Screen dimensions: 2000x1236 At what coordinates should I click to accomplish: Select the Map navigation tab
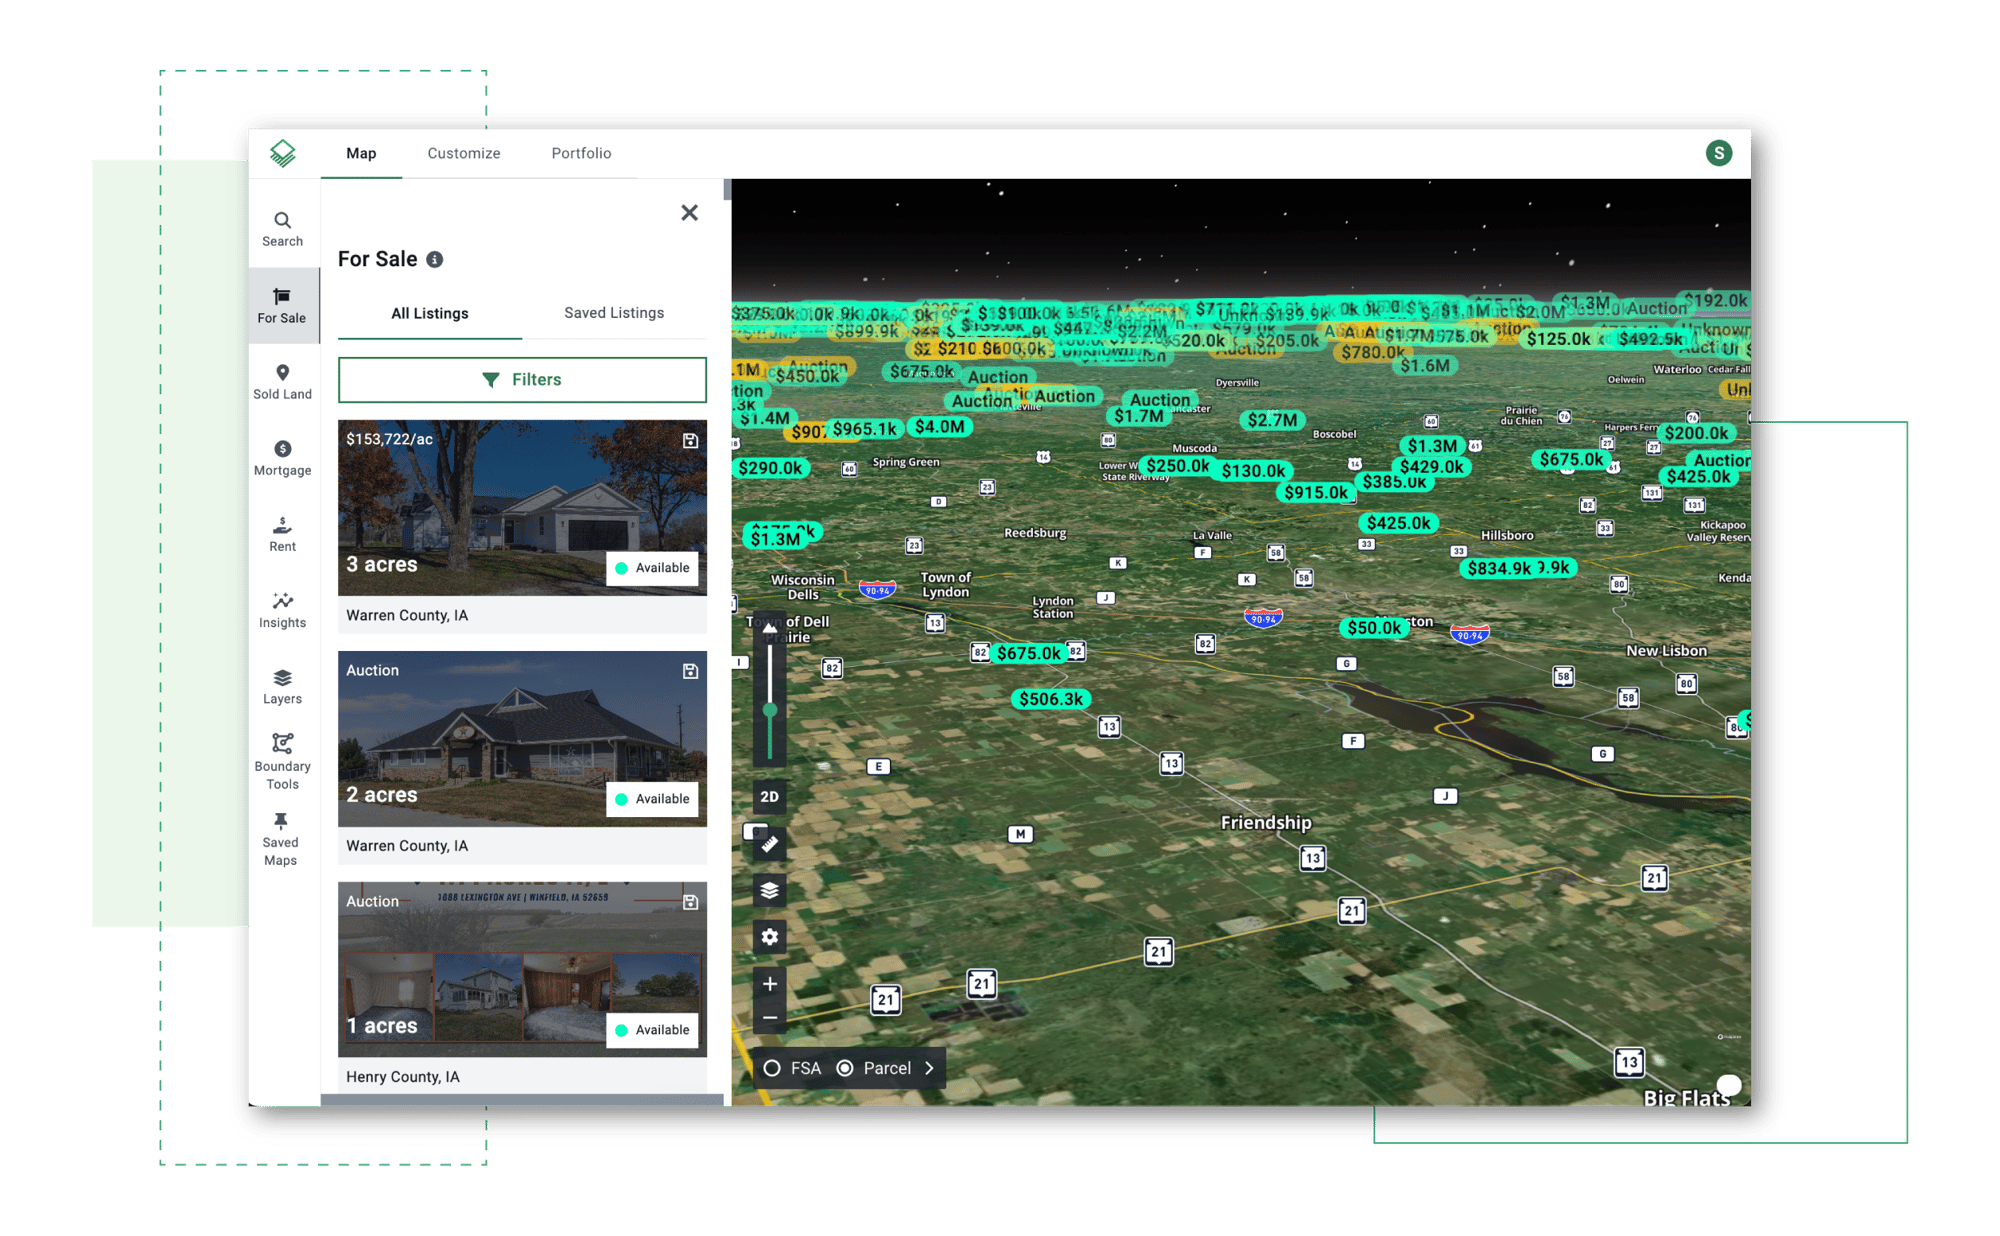click(359, 153)
